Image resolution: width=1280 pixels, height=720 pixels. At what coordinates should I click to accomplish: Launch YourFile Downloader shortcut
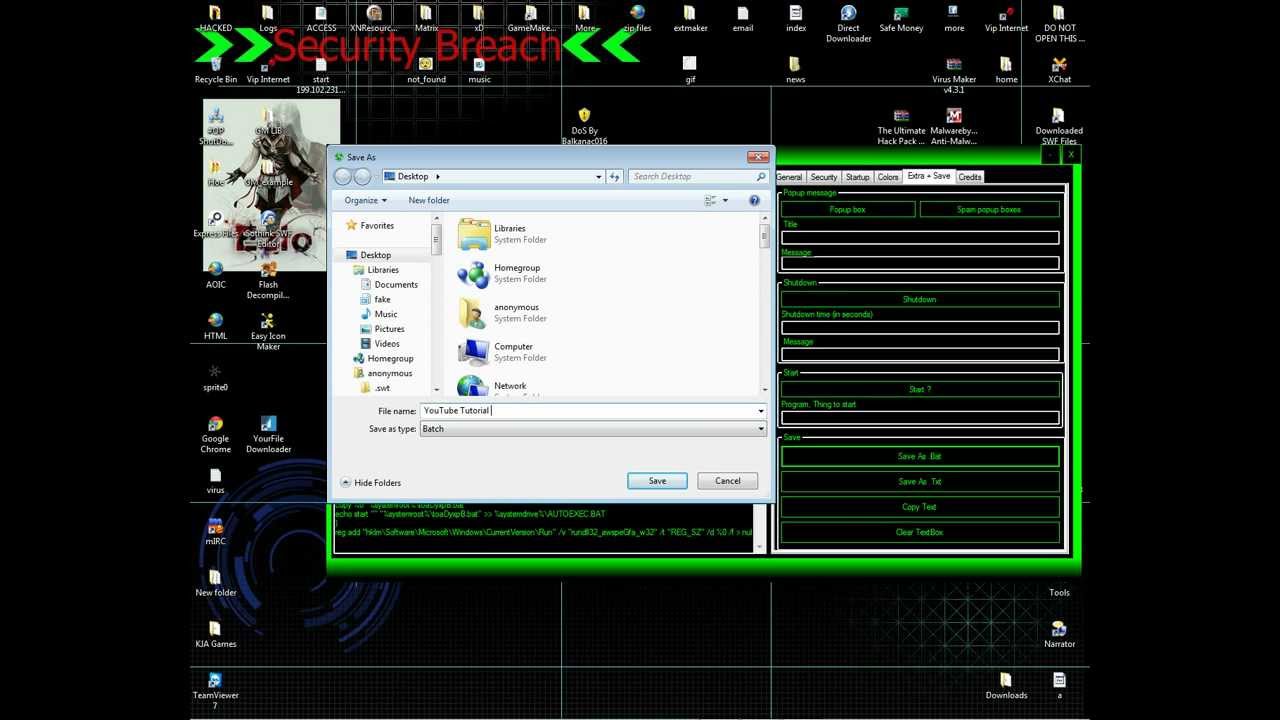click(268, 435)
